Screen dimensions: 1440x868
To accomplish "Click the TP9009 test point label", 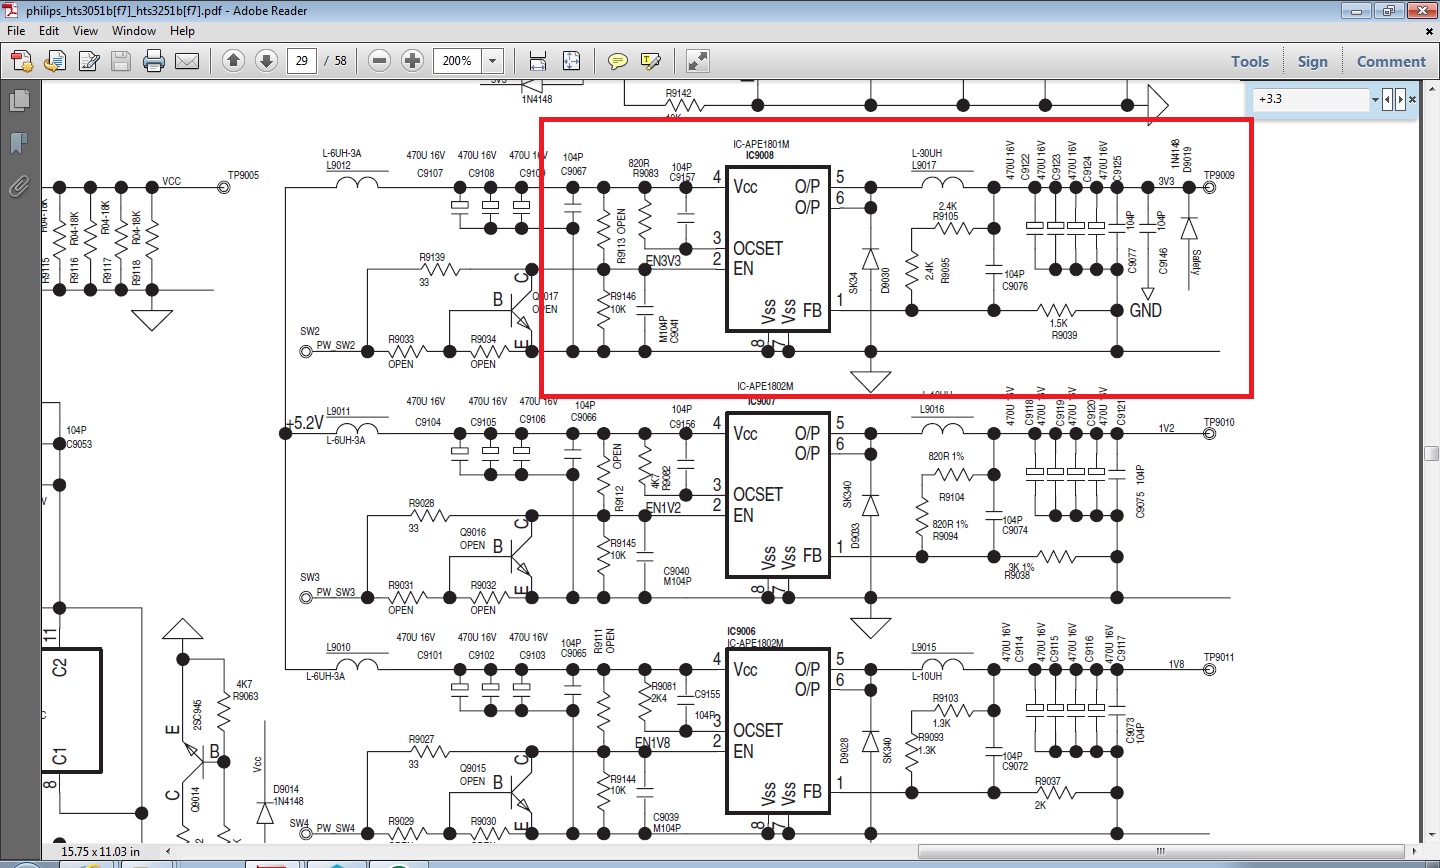I will (1219, 175).
